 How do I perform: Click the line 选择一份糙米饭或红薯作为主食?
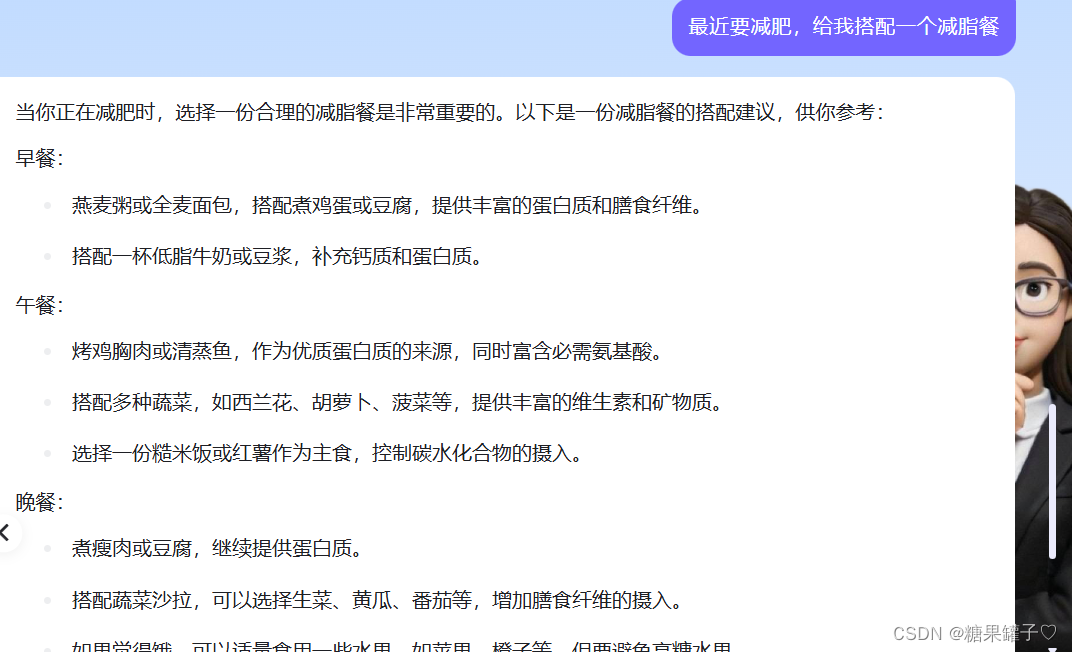click(x=327, y=453)
